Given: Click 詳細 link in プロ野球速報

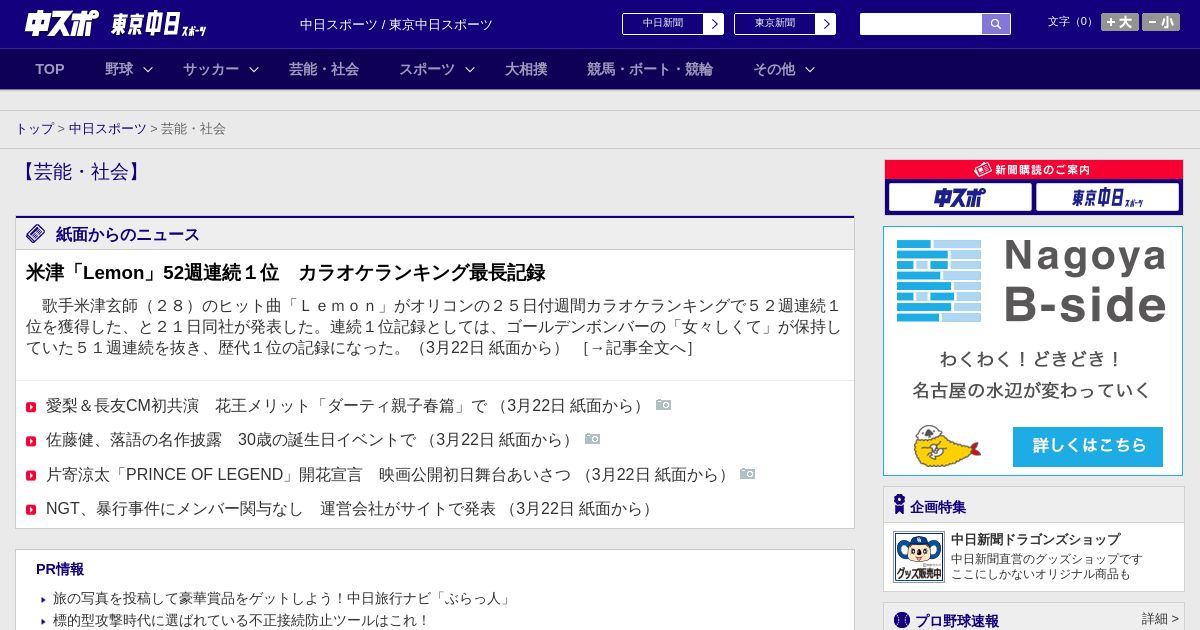Looking at the screenshot, I should click(x=1160, y=619).
